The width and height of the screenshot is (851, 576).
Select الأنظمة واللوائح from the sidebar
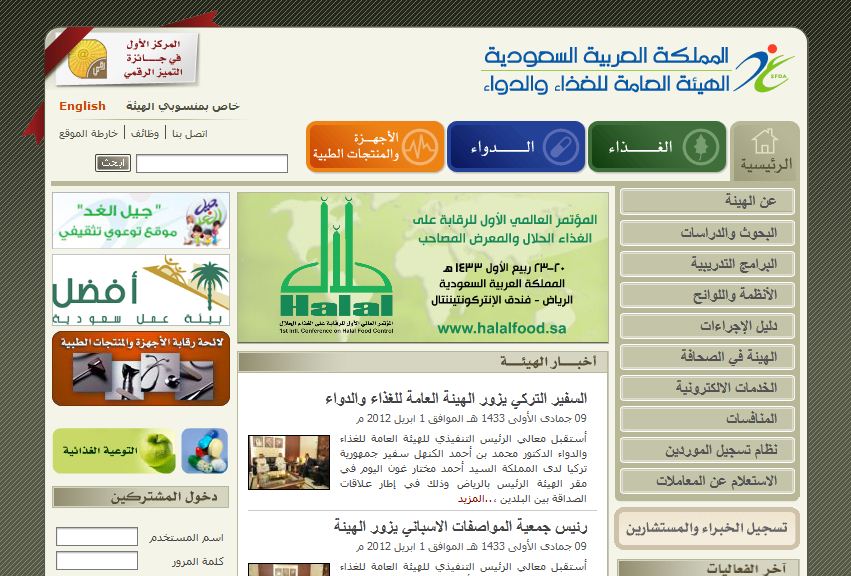click(x=707, y=295)
